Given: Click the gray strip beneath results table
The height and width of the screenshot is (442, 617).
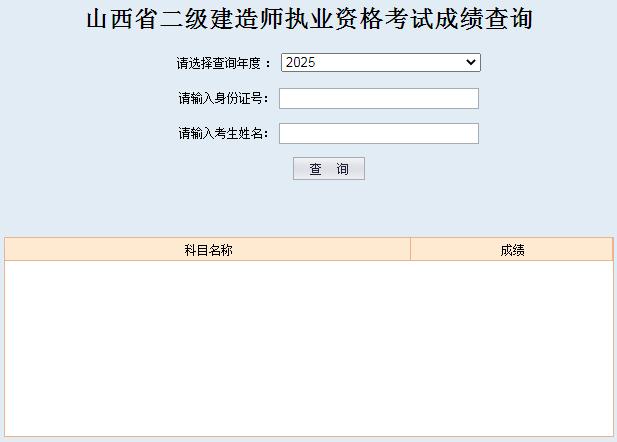Looking at the screenshot, I should [x=308, y=438].
